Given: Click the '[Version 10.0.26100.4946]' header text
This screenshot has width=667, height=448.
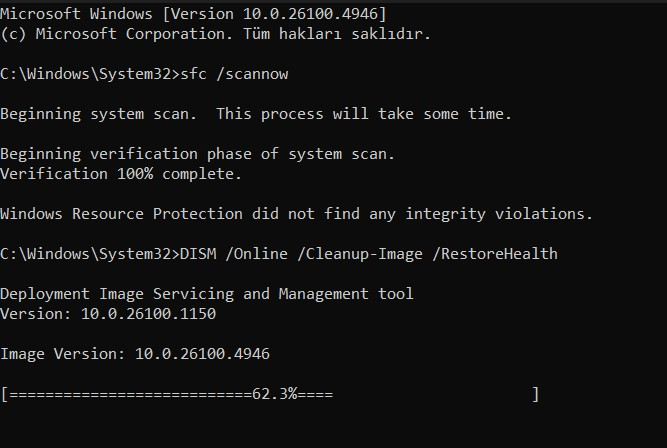Looking at the screenshot, I should 274,14.
